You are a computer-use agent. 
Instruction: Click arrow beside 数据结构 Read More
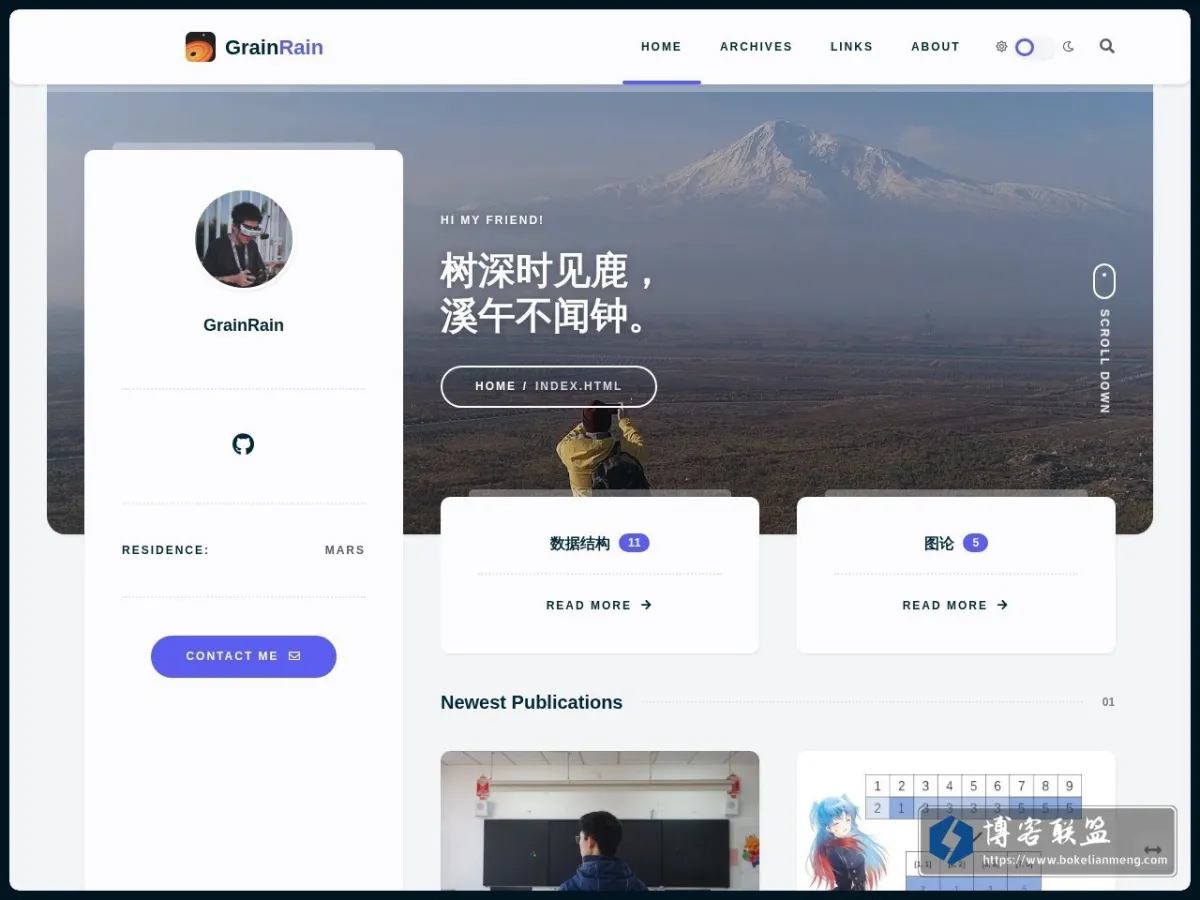pos(646,605)
